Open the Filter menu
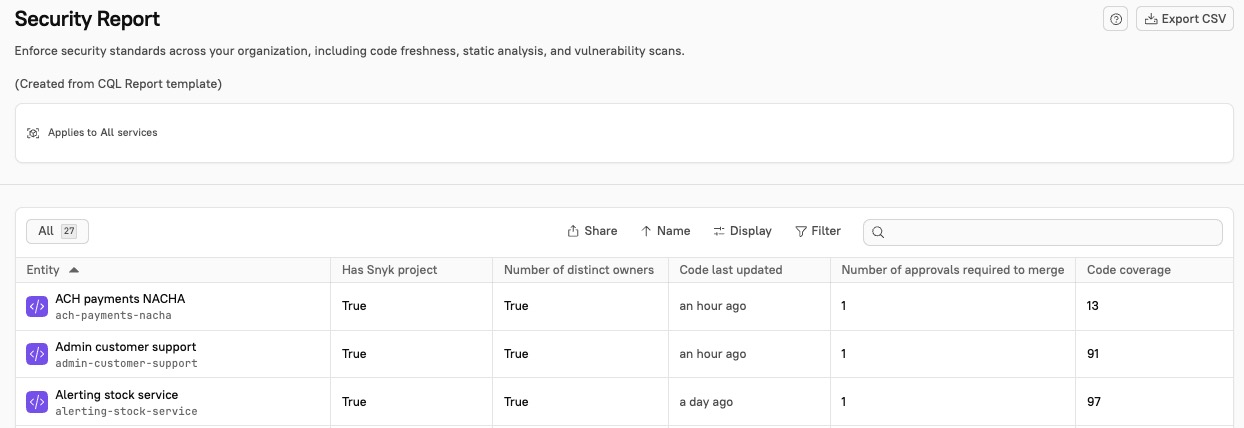 818,231
